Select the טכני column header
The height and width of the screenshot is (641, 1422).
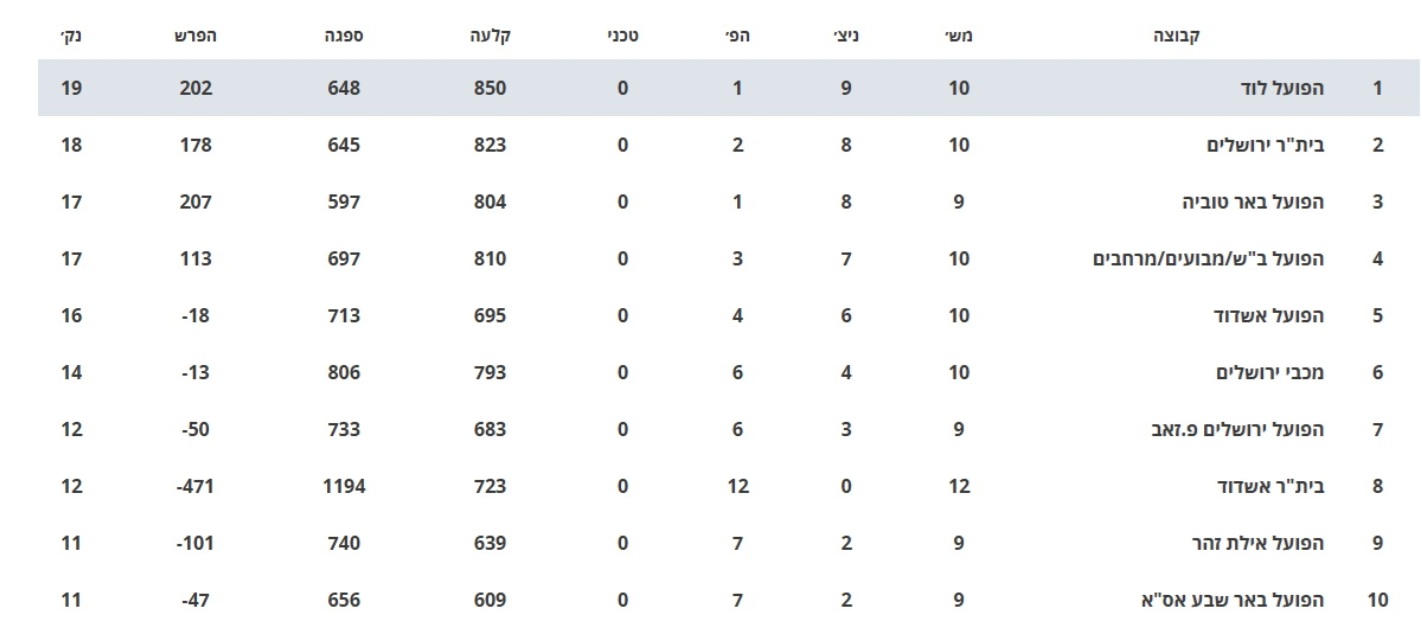tap(623, 36)
